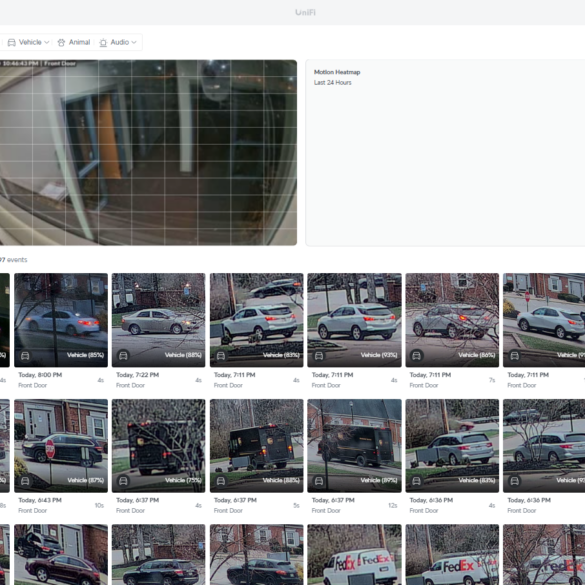Click Front Door label under 7:22 PM event
585x585 pixels.
point(130,385)
